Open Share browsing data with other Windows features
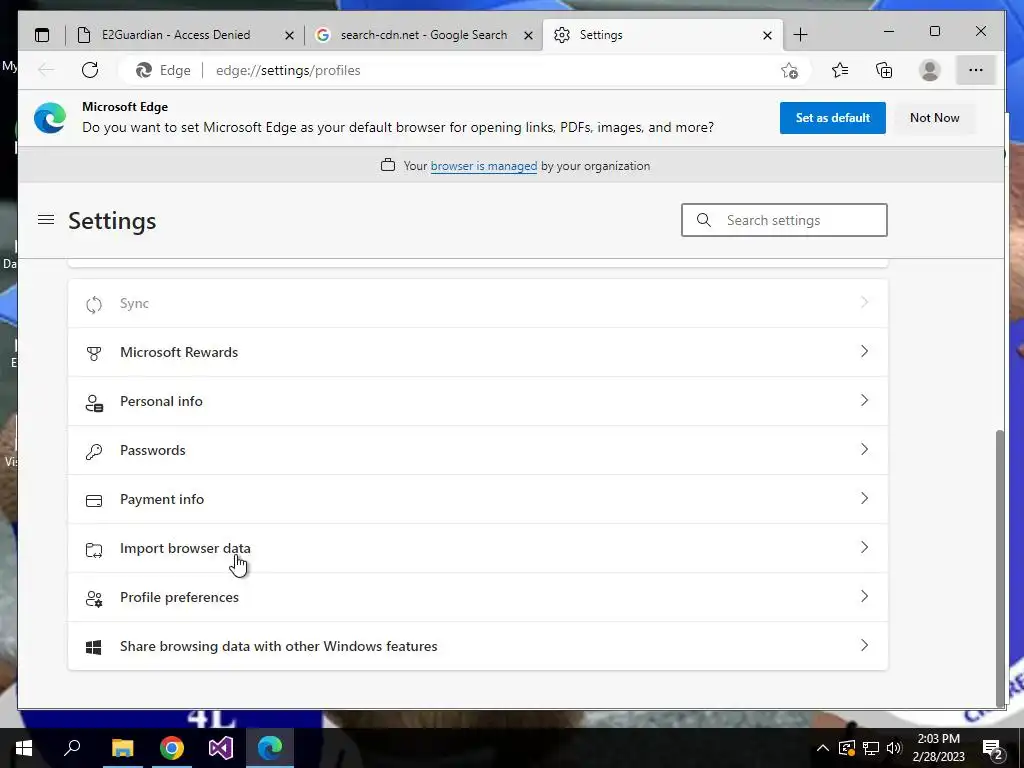This screenshot has width=1024, height=768. coord(478,646)
